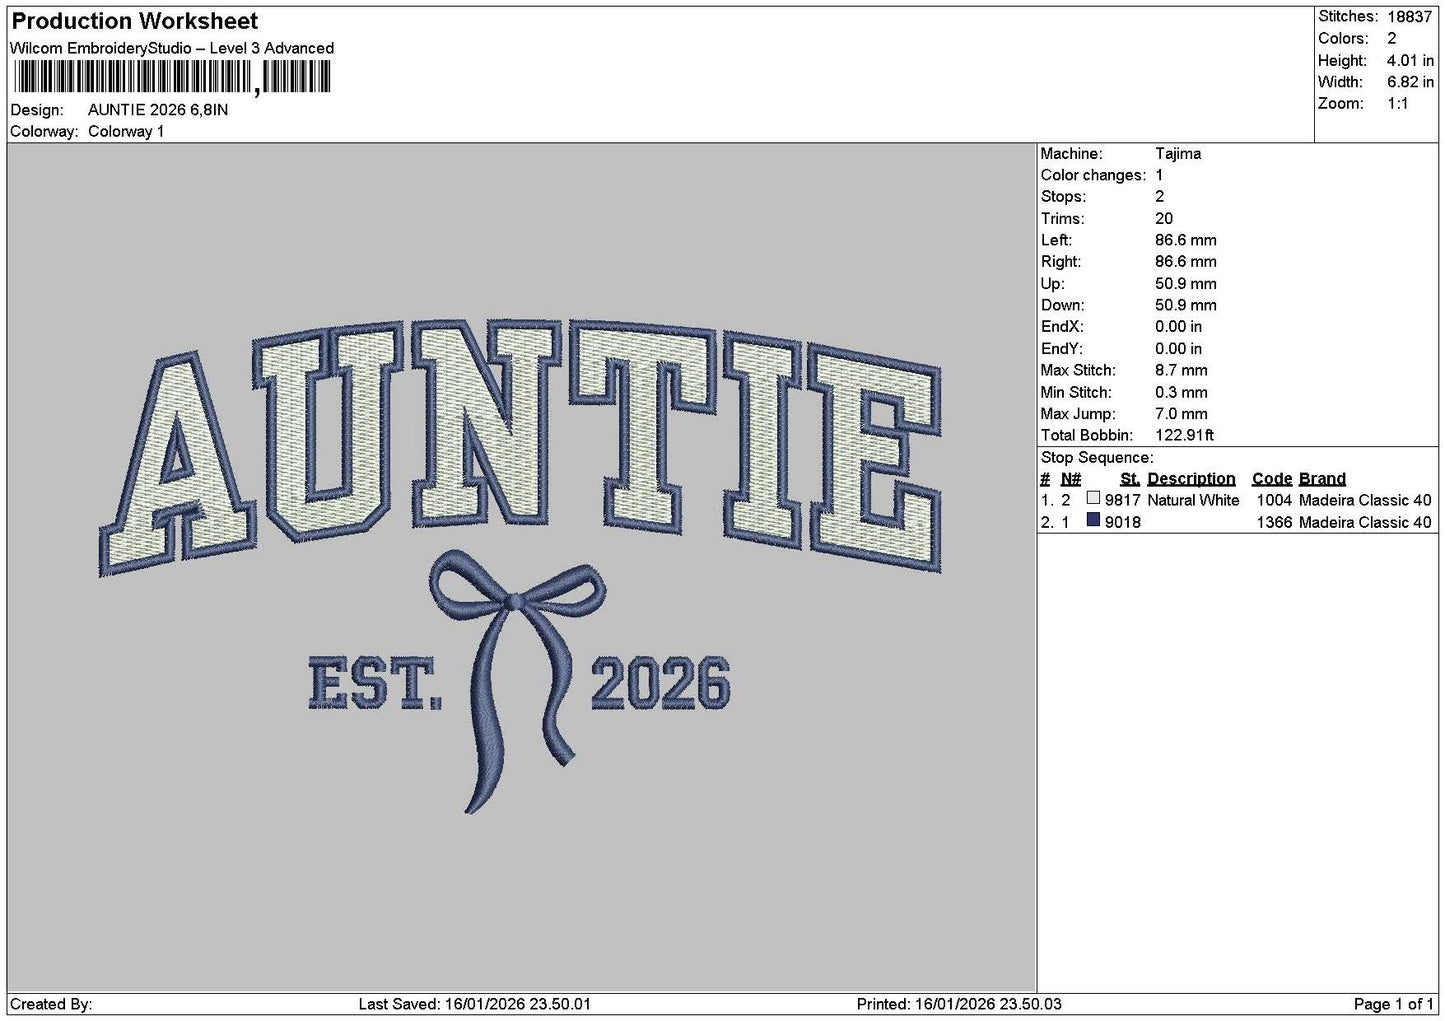Image resolution: width=1445 pixels, height=1021 pixels.
Task: Click the Stitches value 18837
Action: tap(1410, 17)
